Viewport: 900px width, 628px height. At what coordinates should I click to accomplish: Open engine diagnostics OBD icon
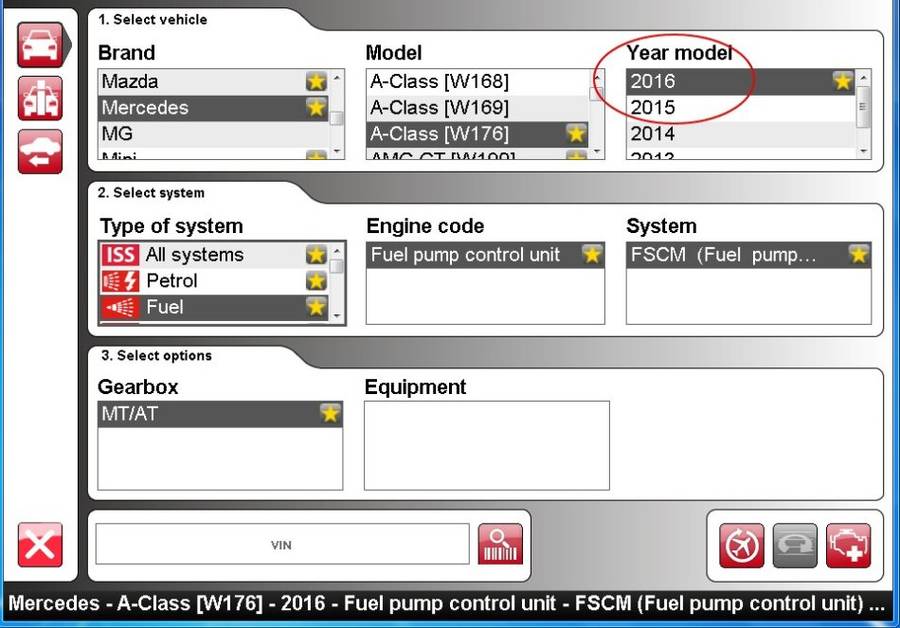848,545
